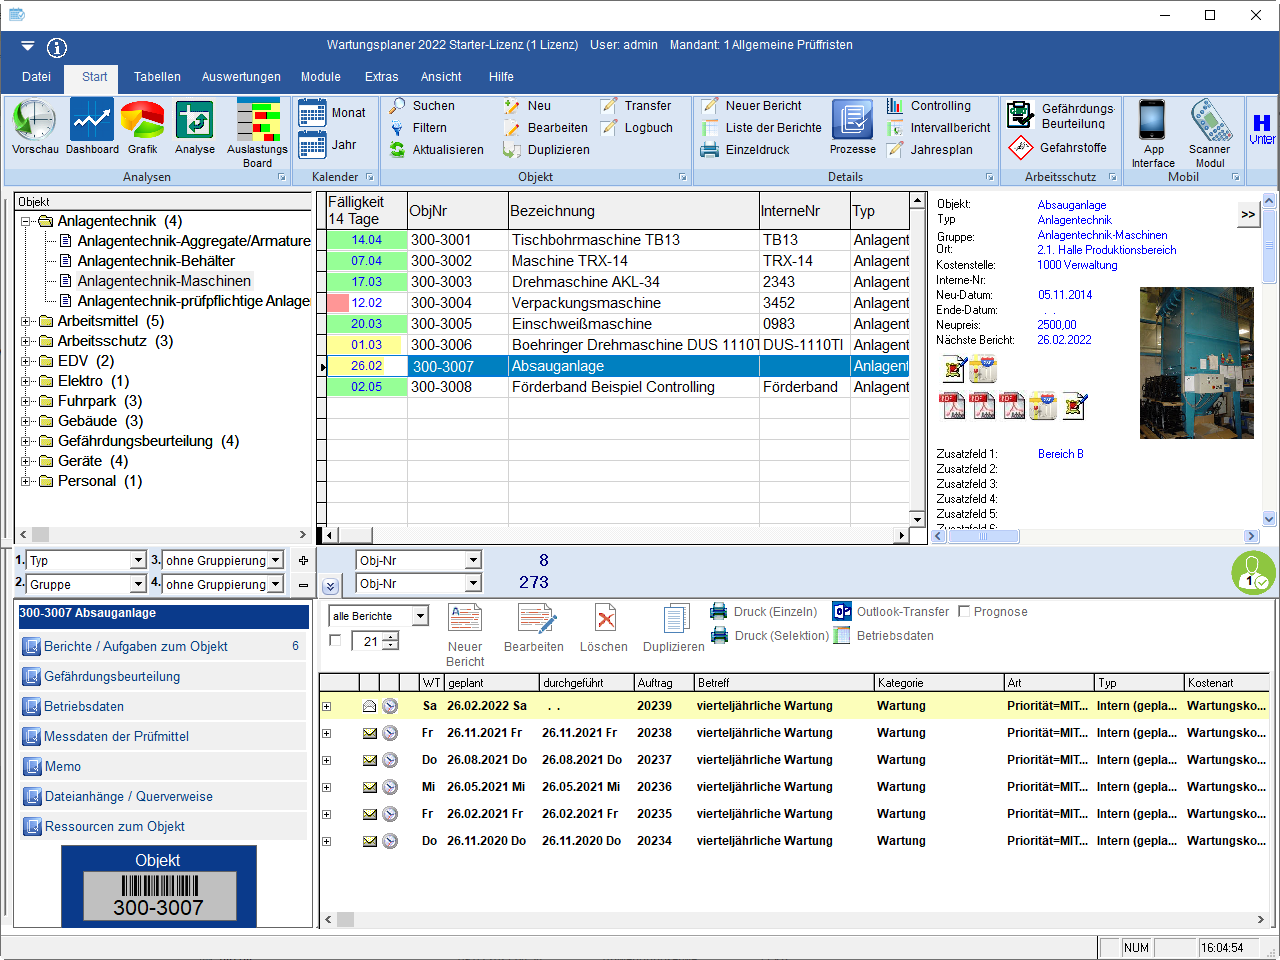Click the Löschen report icon
Image resolution: width=1280 pixels, height=960 pixels.
tap(604, 620)
